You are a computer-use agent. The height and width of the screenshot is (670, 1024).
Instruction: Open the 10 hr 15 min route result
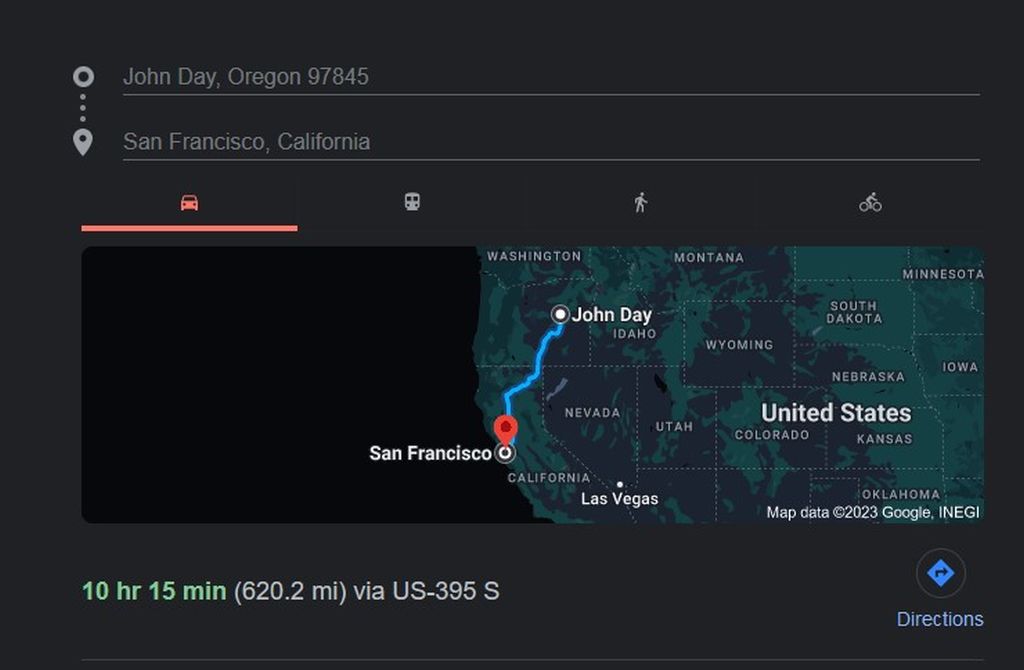(154, 591)
